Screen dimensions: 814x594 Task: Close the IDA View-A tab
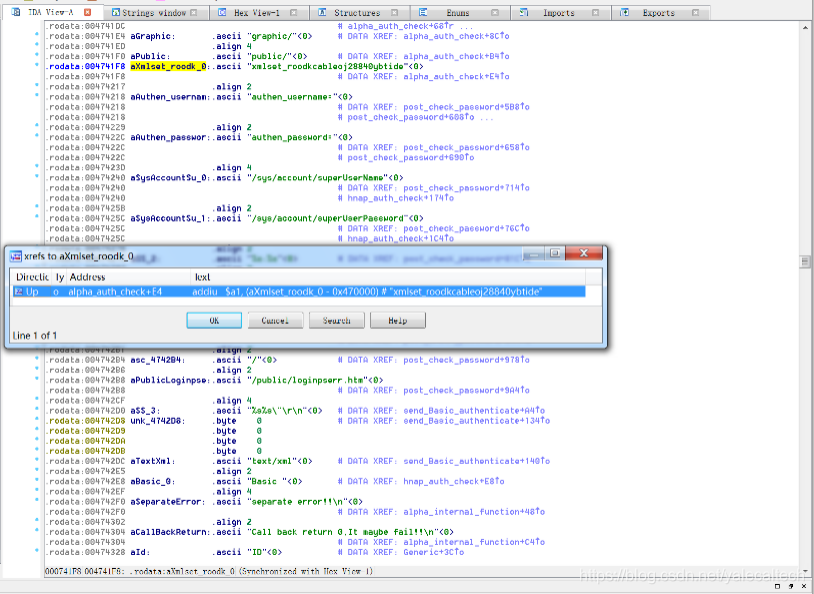[87, 12]
